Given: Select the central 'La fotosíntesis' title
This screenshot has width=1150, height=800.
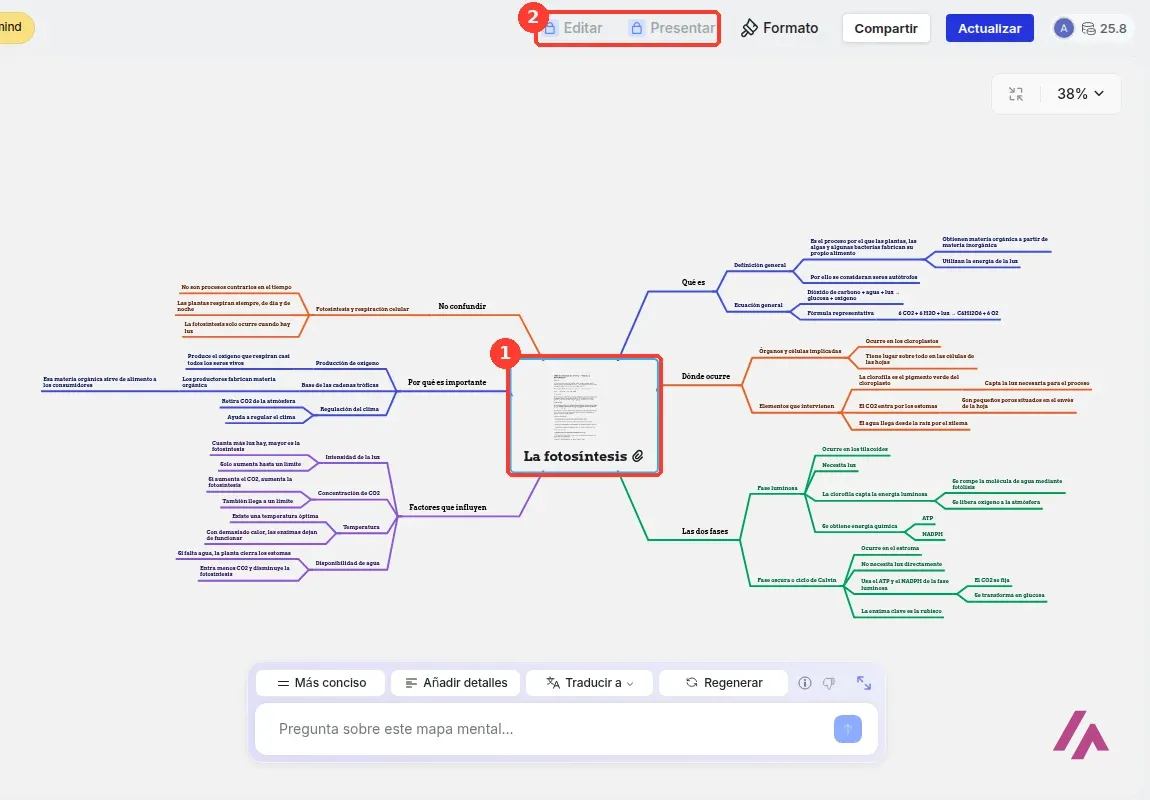Looking at the screenshot, I should coord(575,456).
